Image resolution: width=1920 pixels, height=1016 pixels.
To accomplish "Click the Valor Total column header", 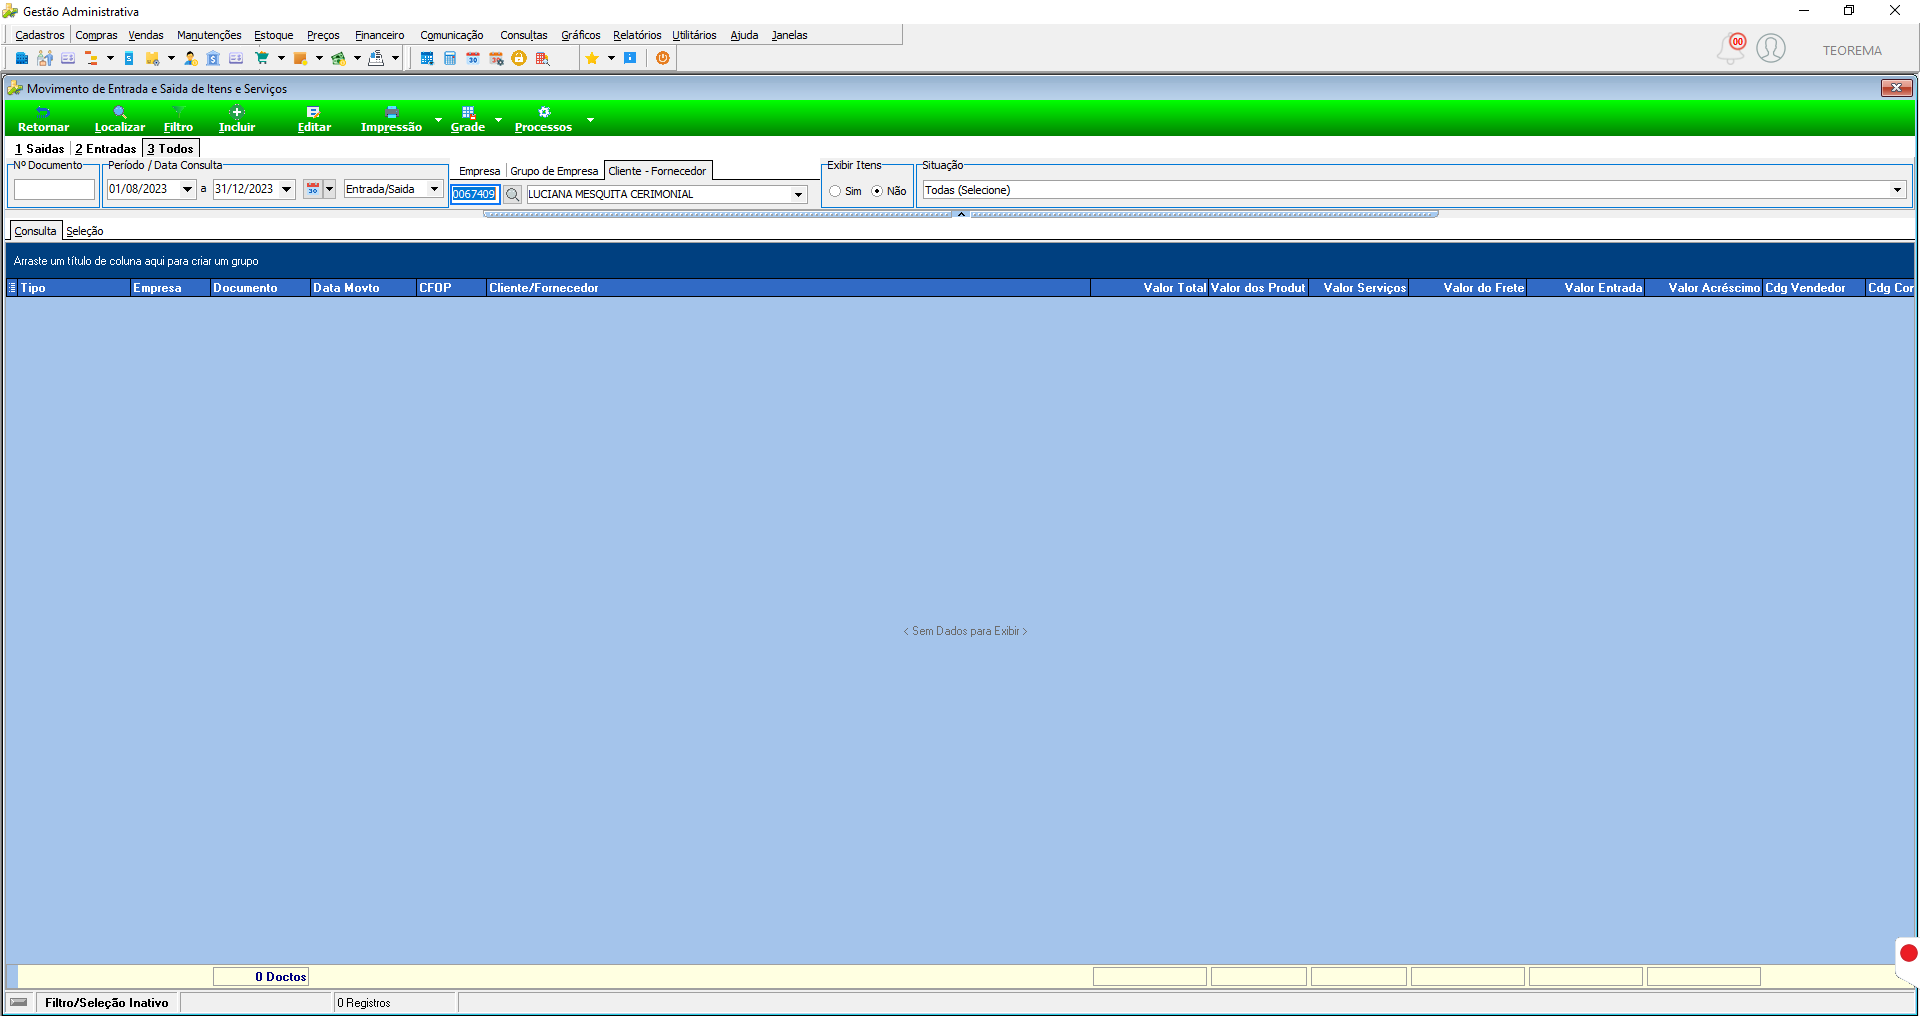I will pos(1149,288).
